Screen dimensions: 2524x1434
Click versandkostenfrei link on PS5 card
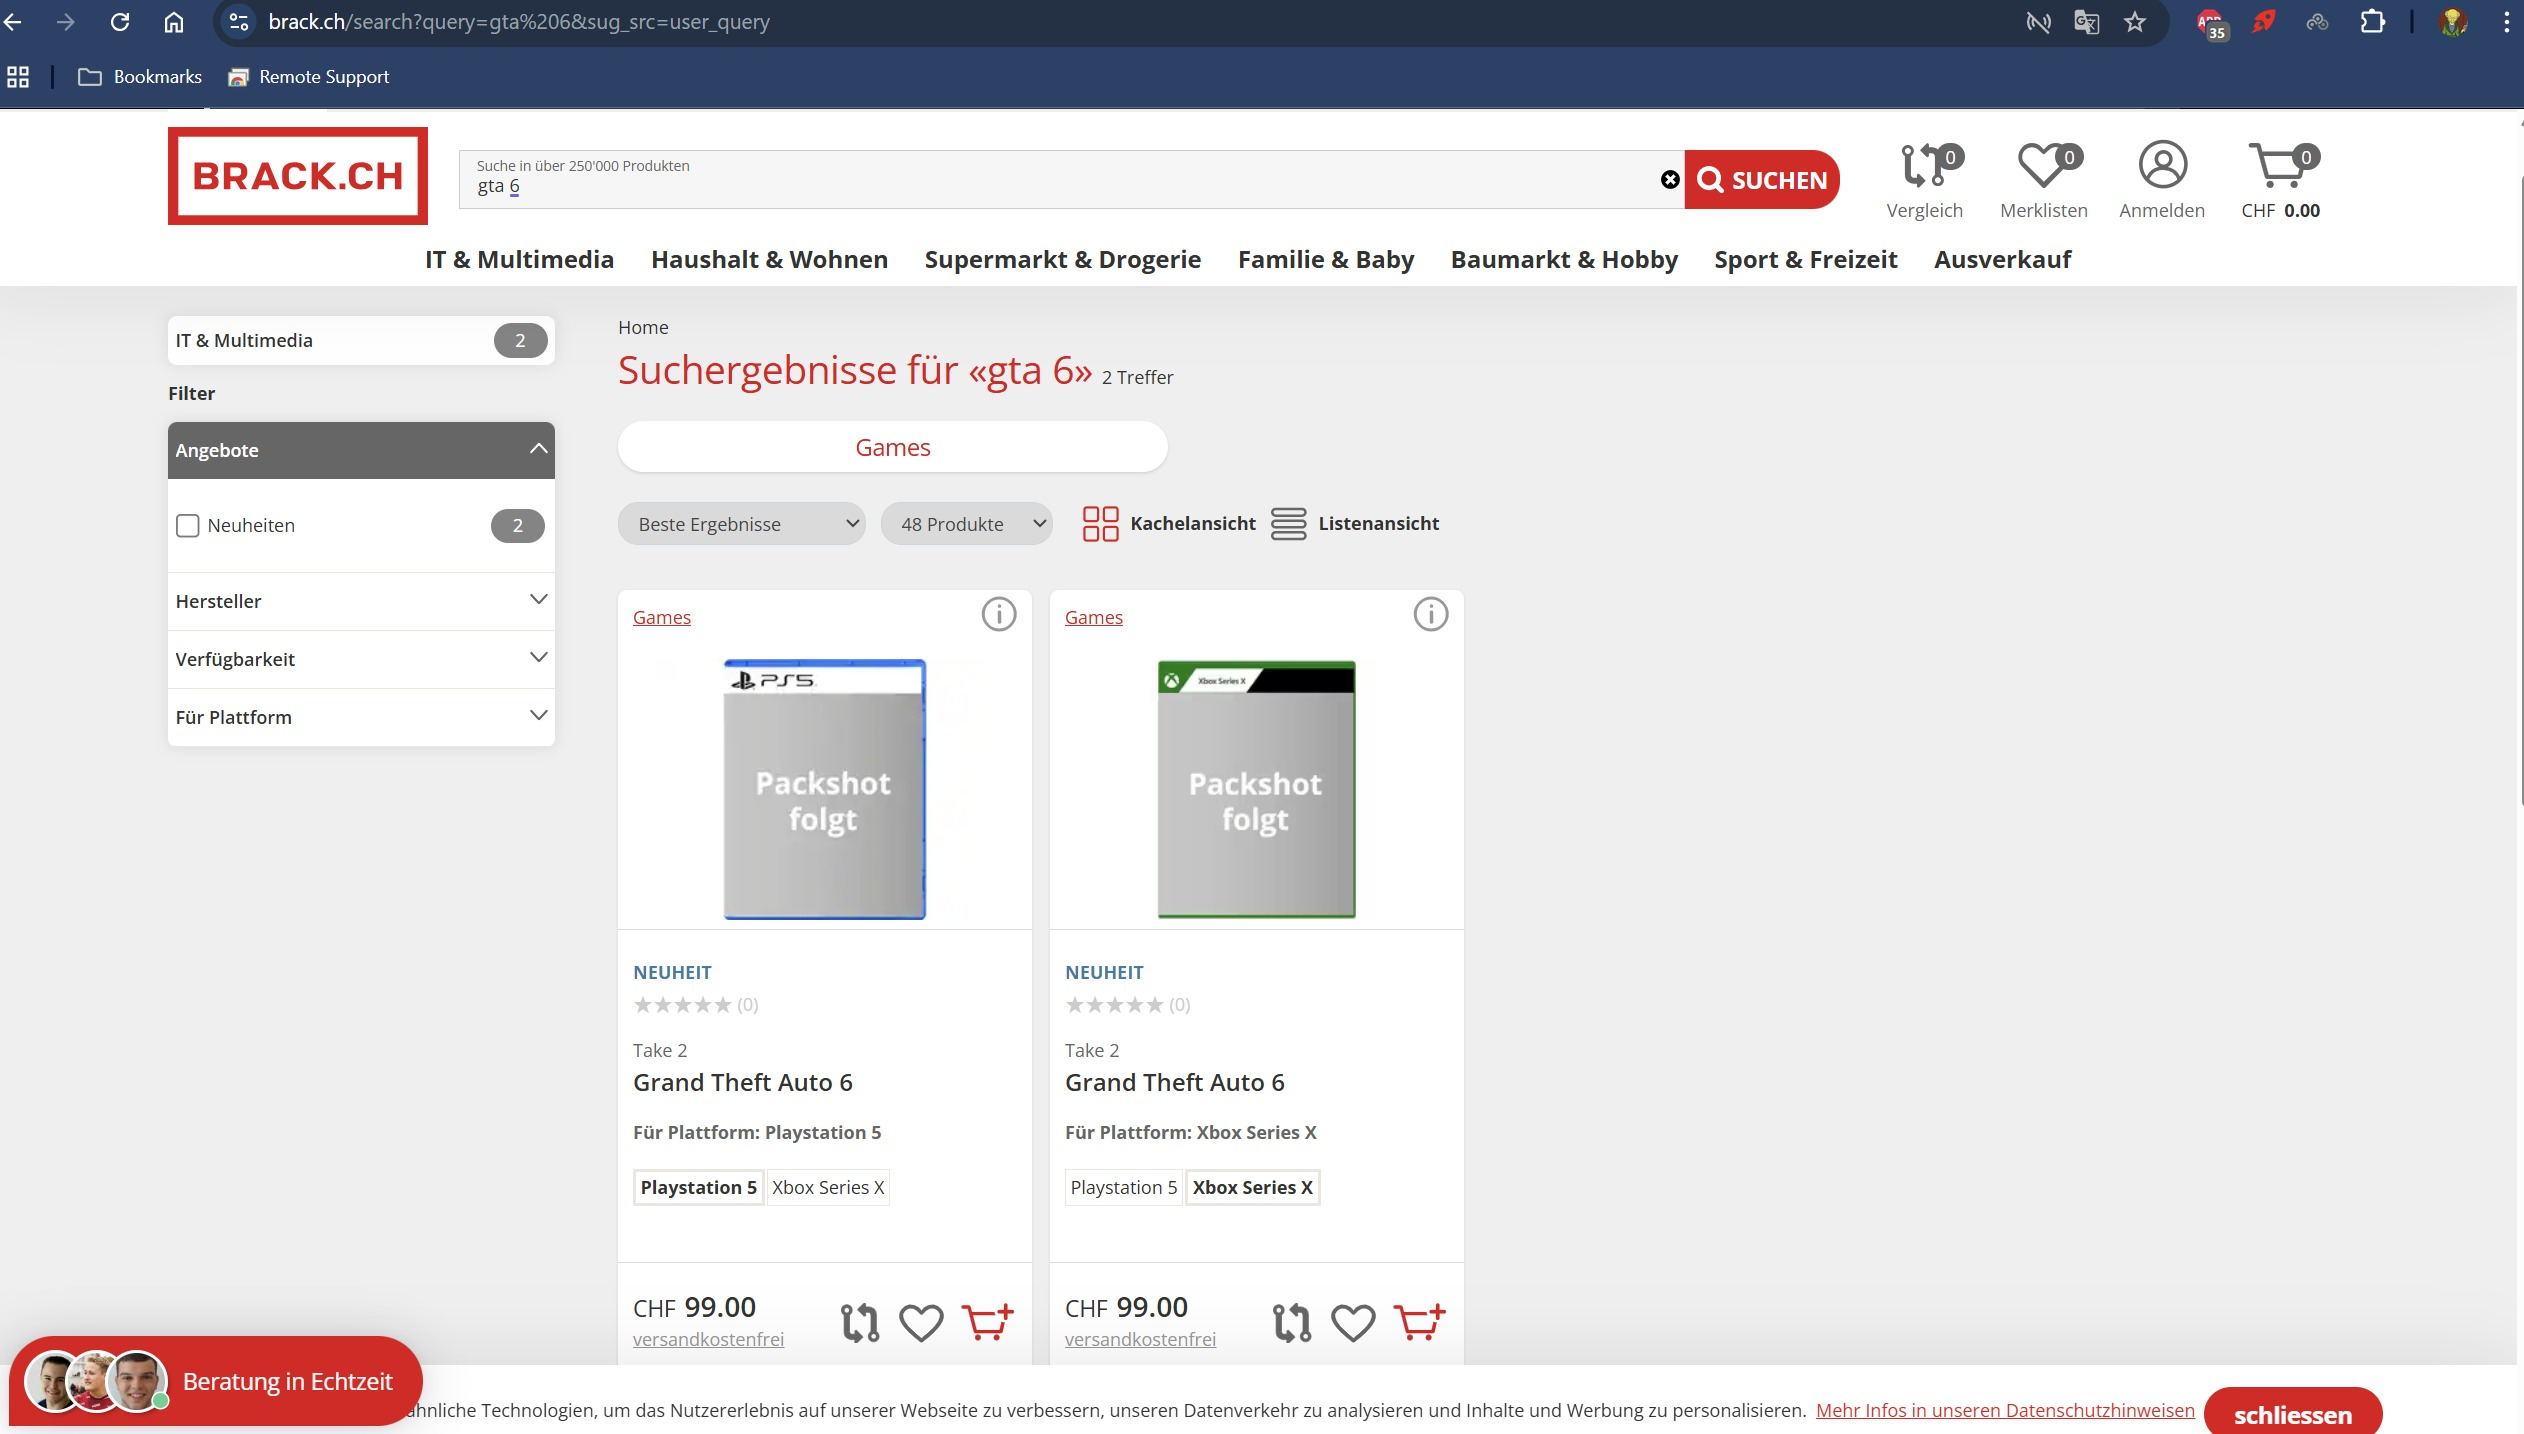point(708,1339)
